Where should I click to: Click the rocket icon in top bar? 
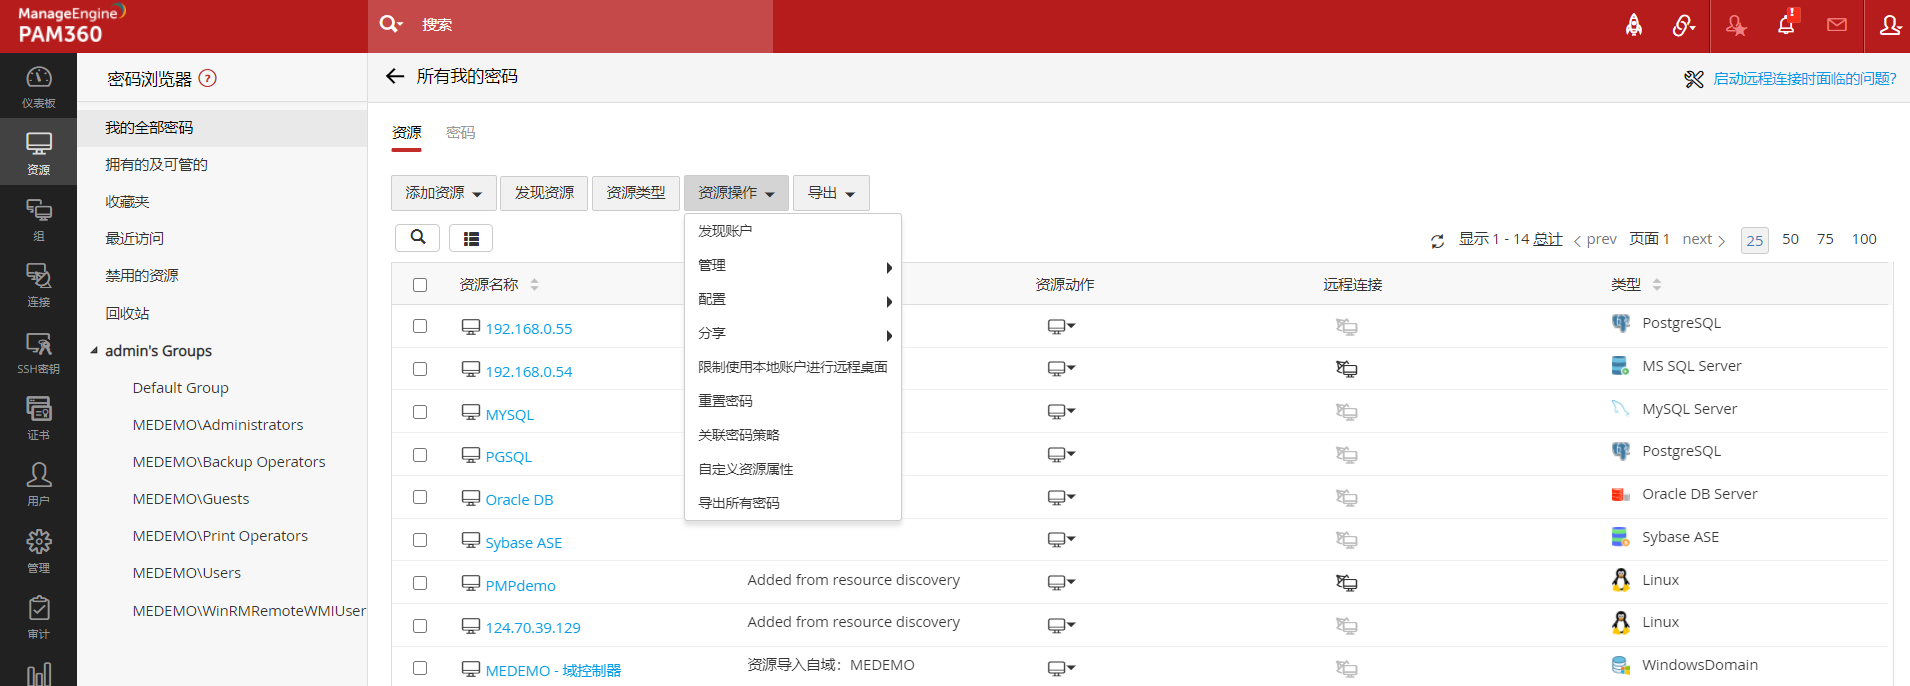tap(1634, 25)
